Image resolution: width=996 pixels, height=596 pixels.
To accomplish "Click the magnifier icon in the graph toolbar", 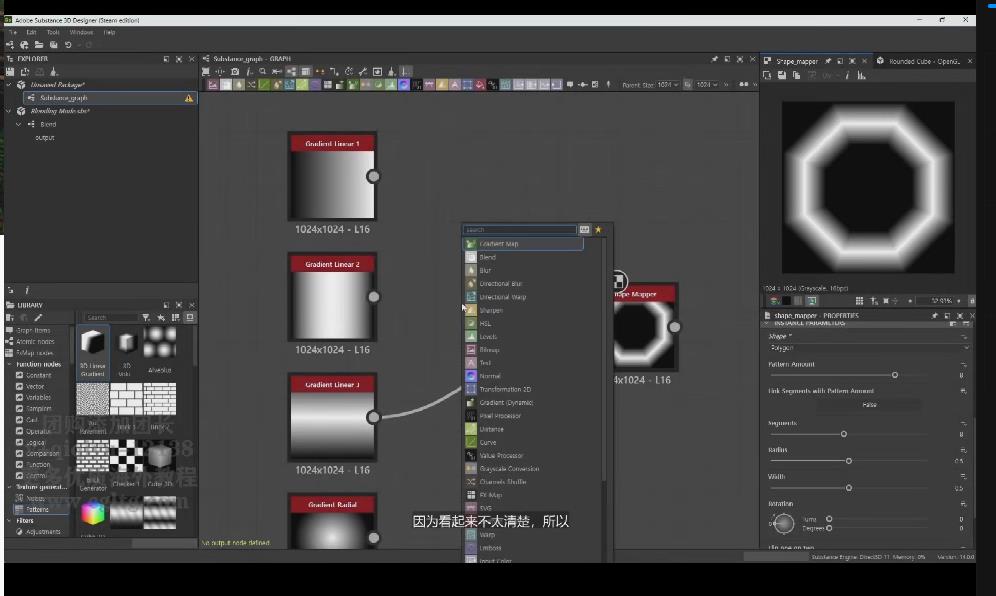I will (262, 72).
